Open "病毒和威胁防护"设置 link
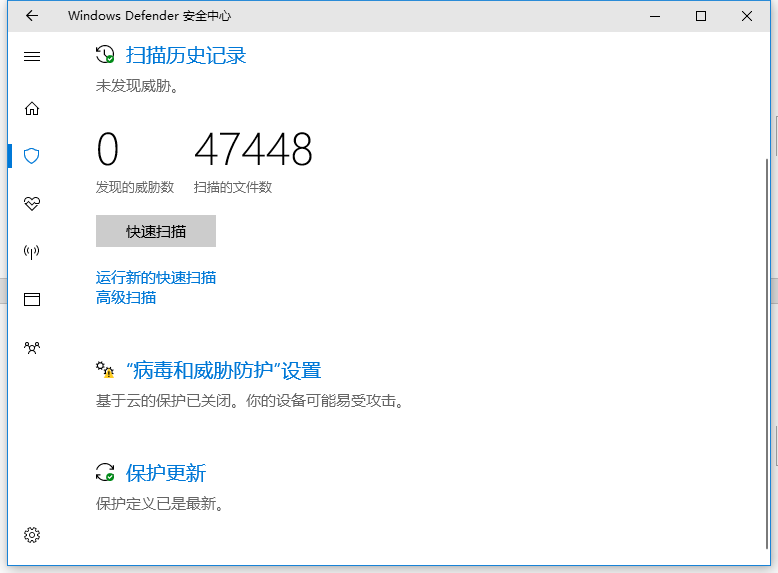 pos(224,371)
